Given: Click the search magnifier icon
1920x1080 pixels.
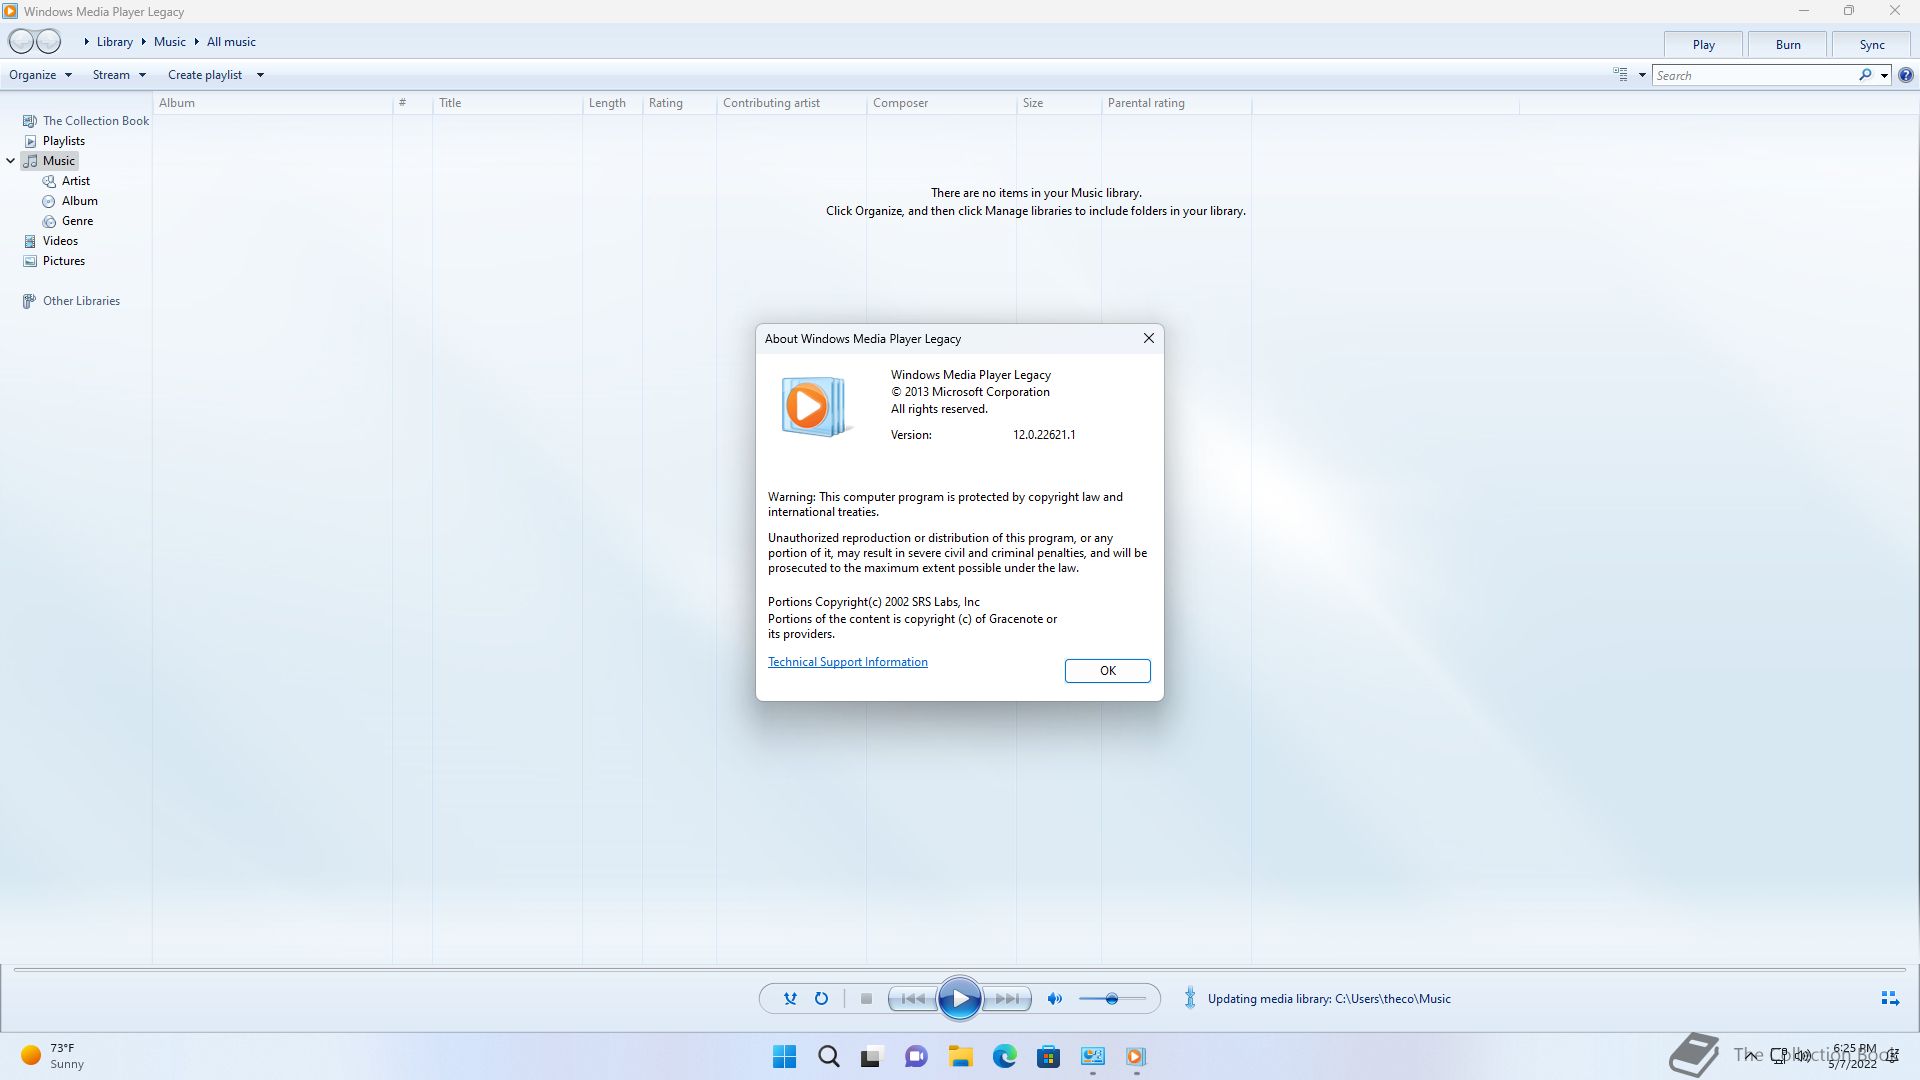Looking at the screenshot, I should pos(1865,75).
